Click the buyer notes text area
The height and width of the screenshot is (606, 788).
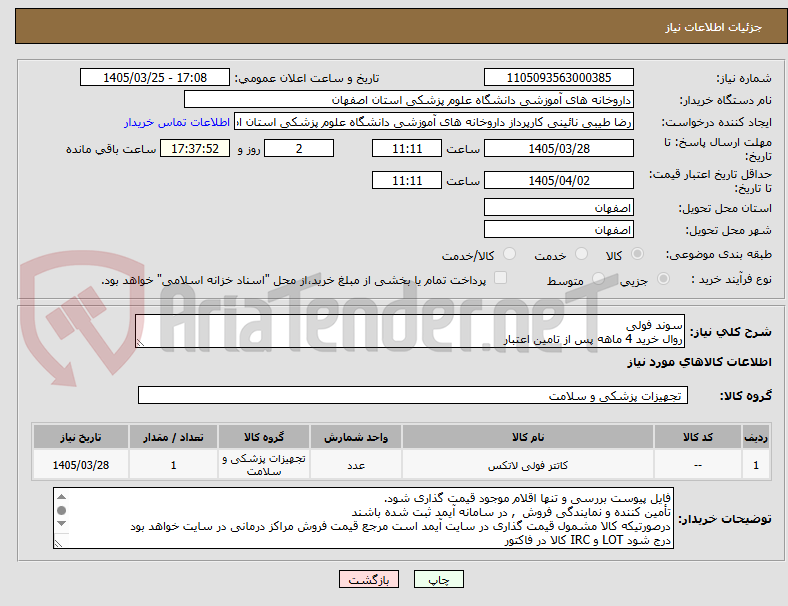click(x=363, y=518)
